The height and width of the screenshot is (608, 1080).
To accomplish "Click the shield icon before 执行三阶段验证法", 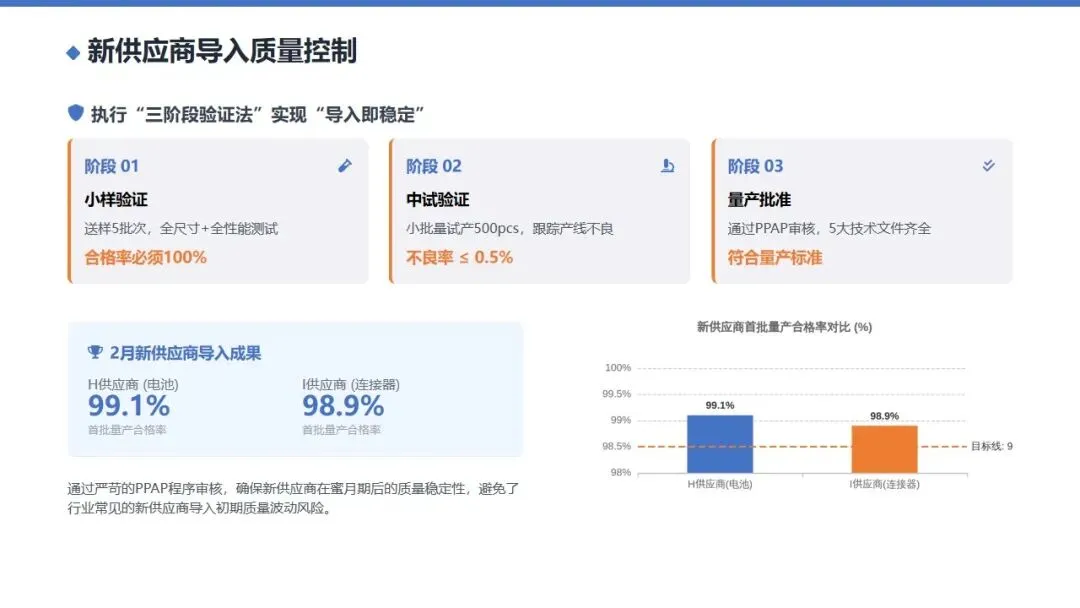I will [76, 113].
